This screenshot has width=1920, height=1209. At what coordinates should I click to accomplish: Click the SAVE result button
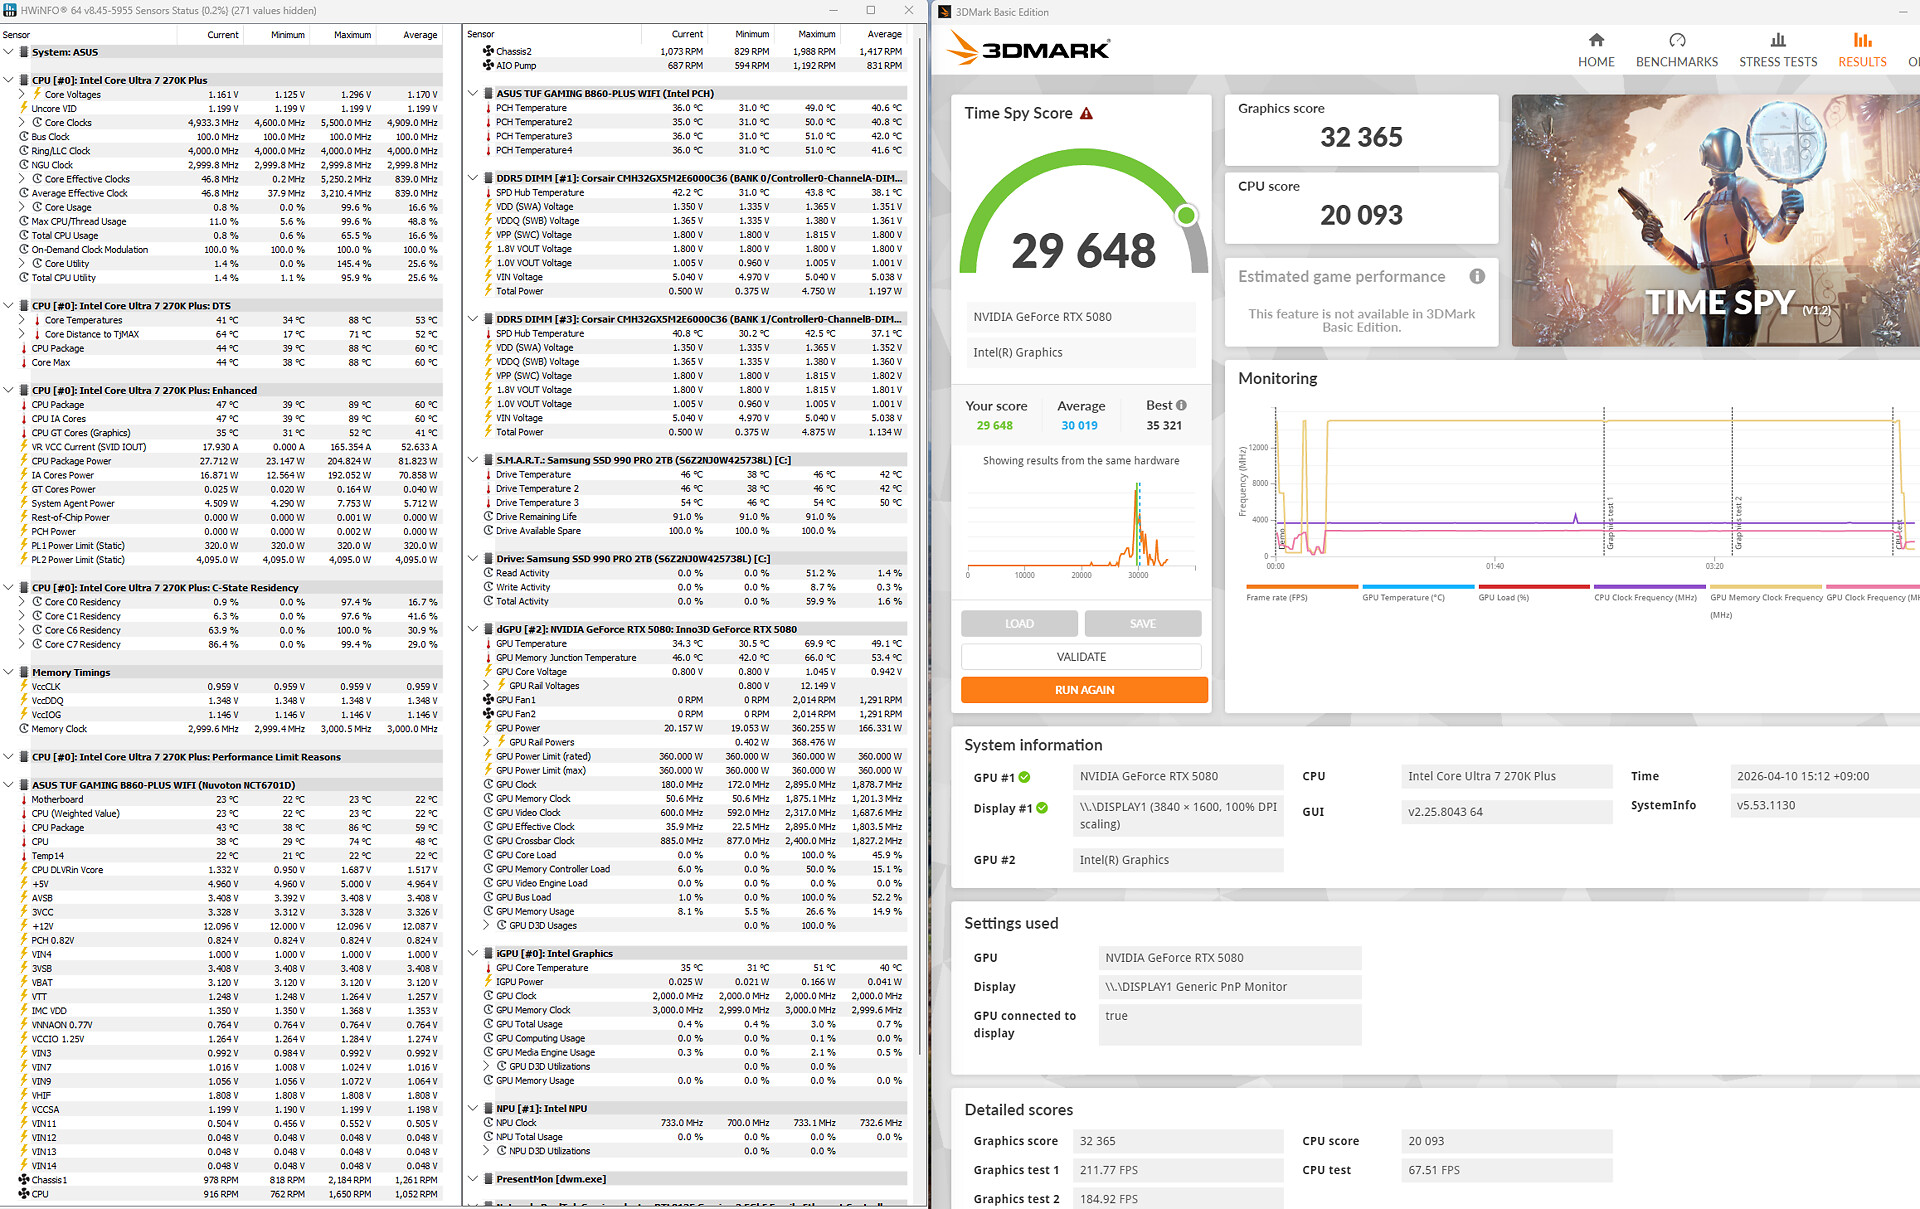1143,624
